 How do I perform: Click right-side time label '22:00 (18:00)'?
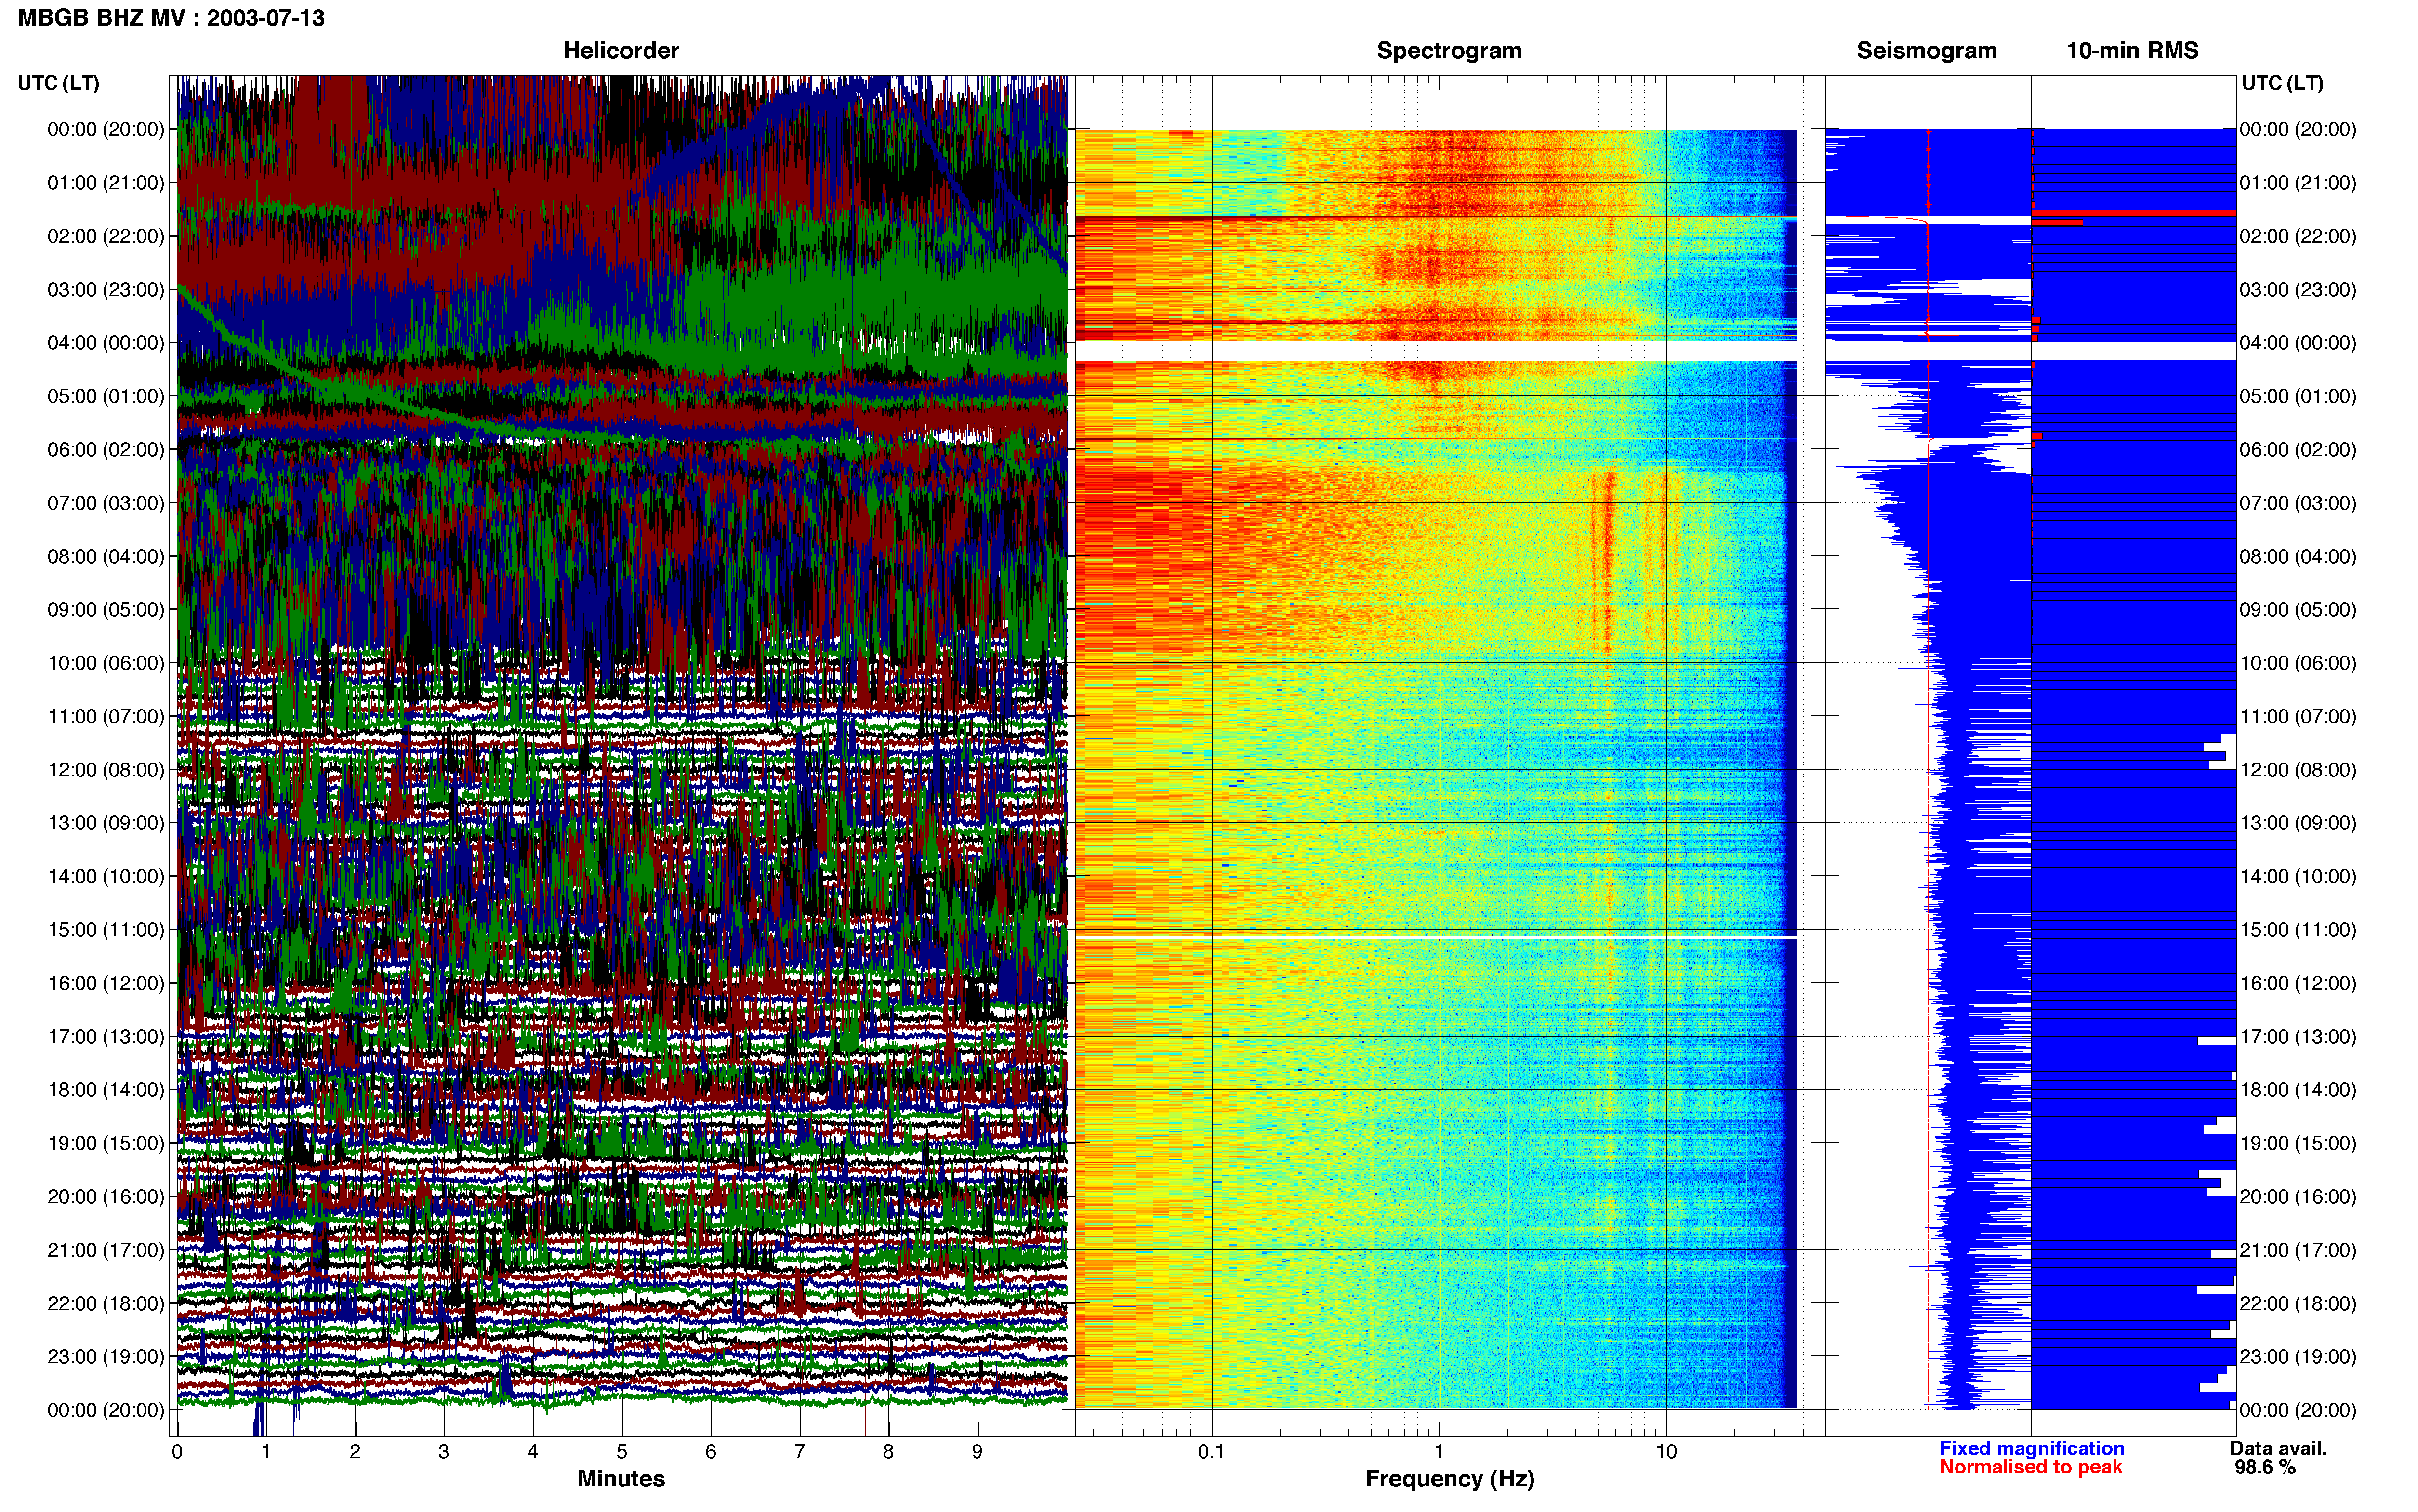pos(2298,1304)
